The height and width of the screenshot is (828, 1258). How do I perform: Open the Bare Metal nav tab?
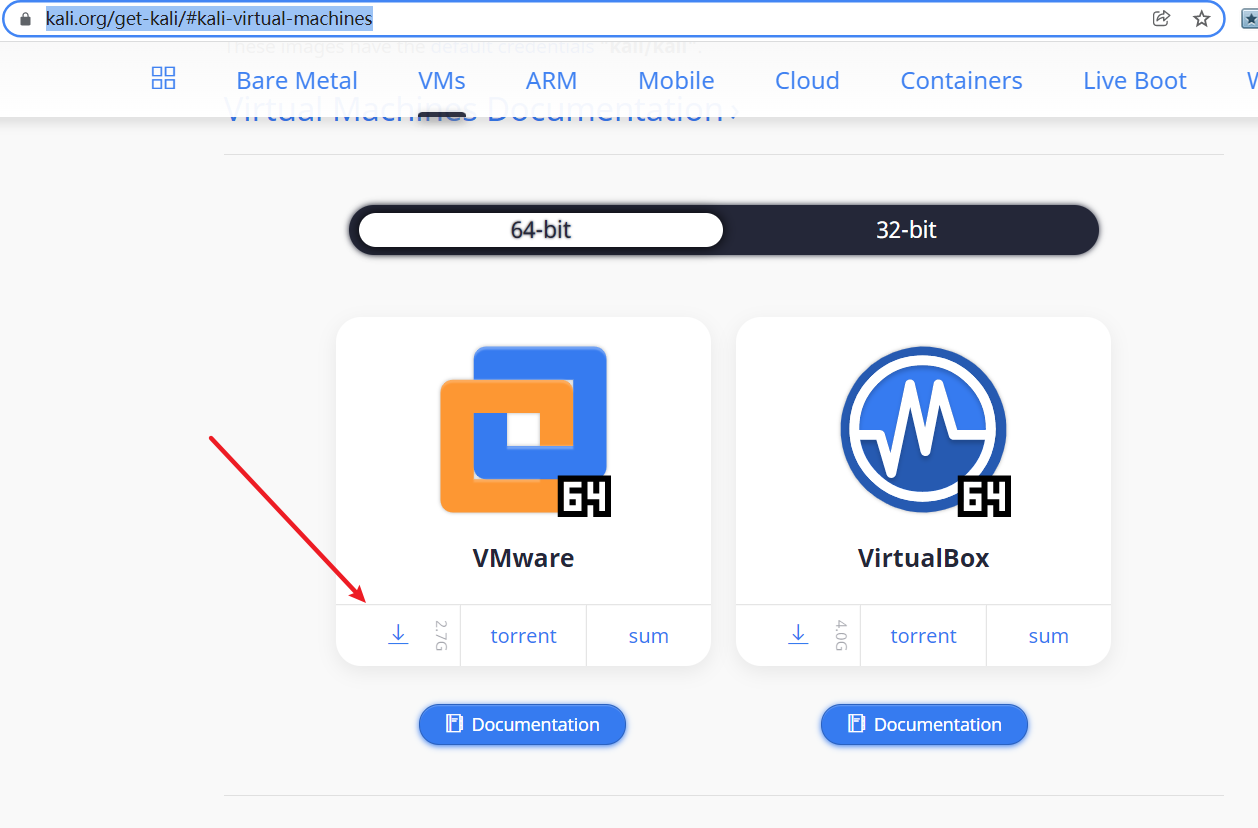(297, 81)
